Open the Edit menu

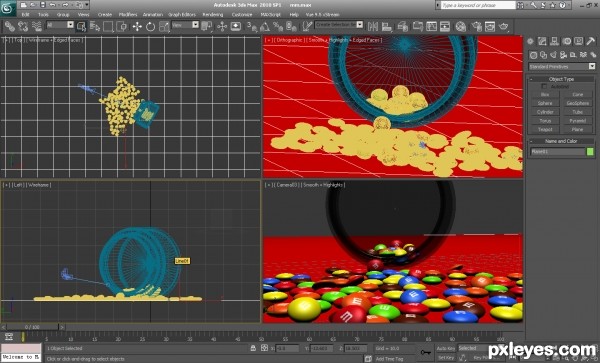click(x=26, y=15)
